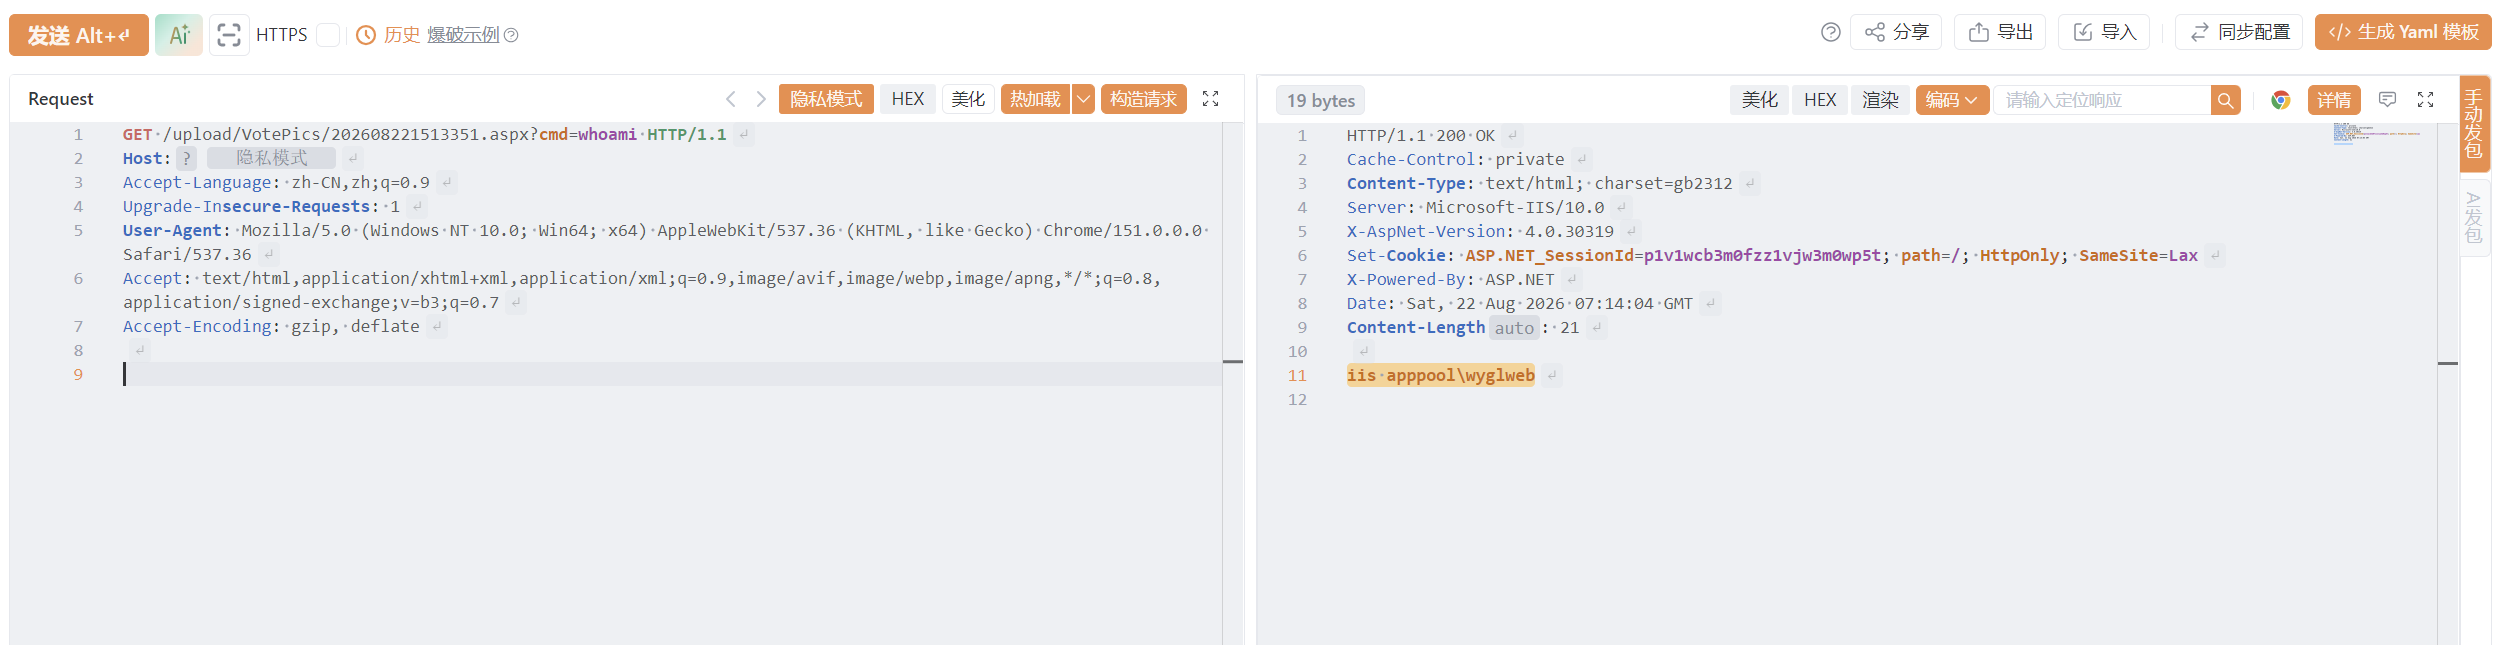Expand the response panel to fullscreen

point(2425,99)
